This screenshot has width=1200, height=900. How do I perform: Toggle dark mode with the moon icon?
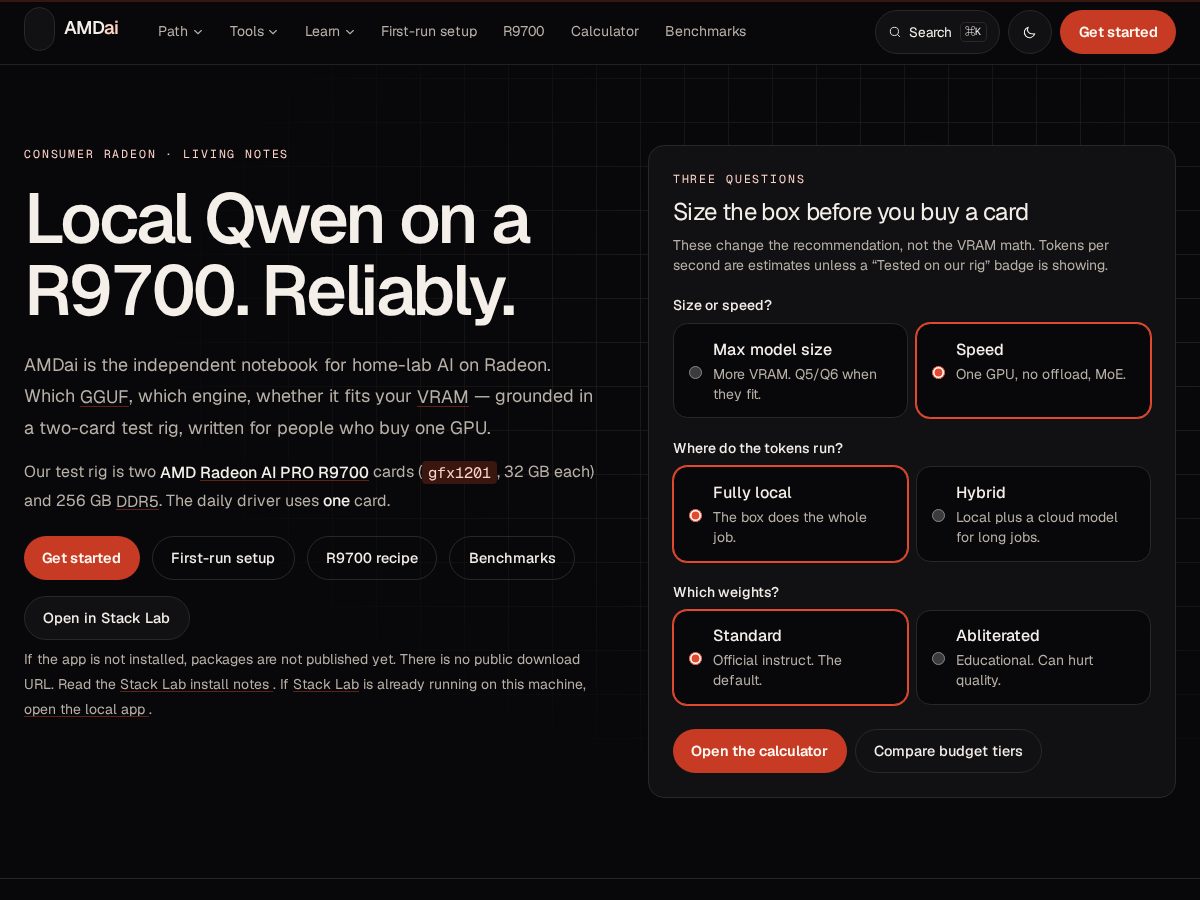1030,32
